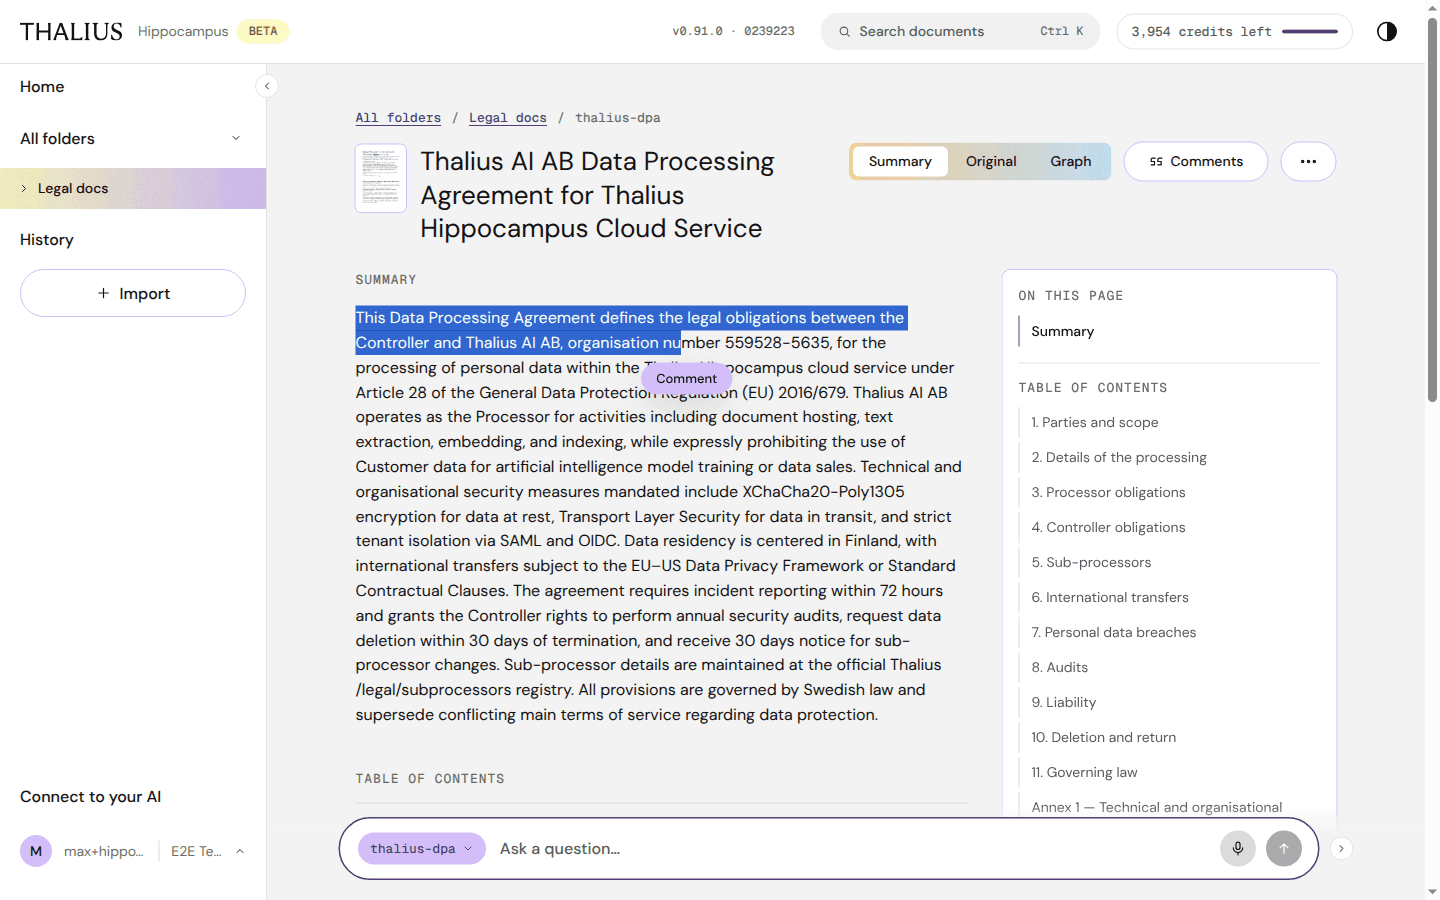Image resolution: width=1440 pixels, height=900 pixels.
Task: Open History in the sidebar
Action: point(47,240)
